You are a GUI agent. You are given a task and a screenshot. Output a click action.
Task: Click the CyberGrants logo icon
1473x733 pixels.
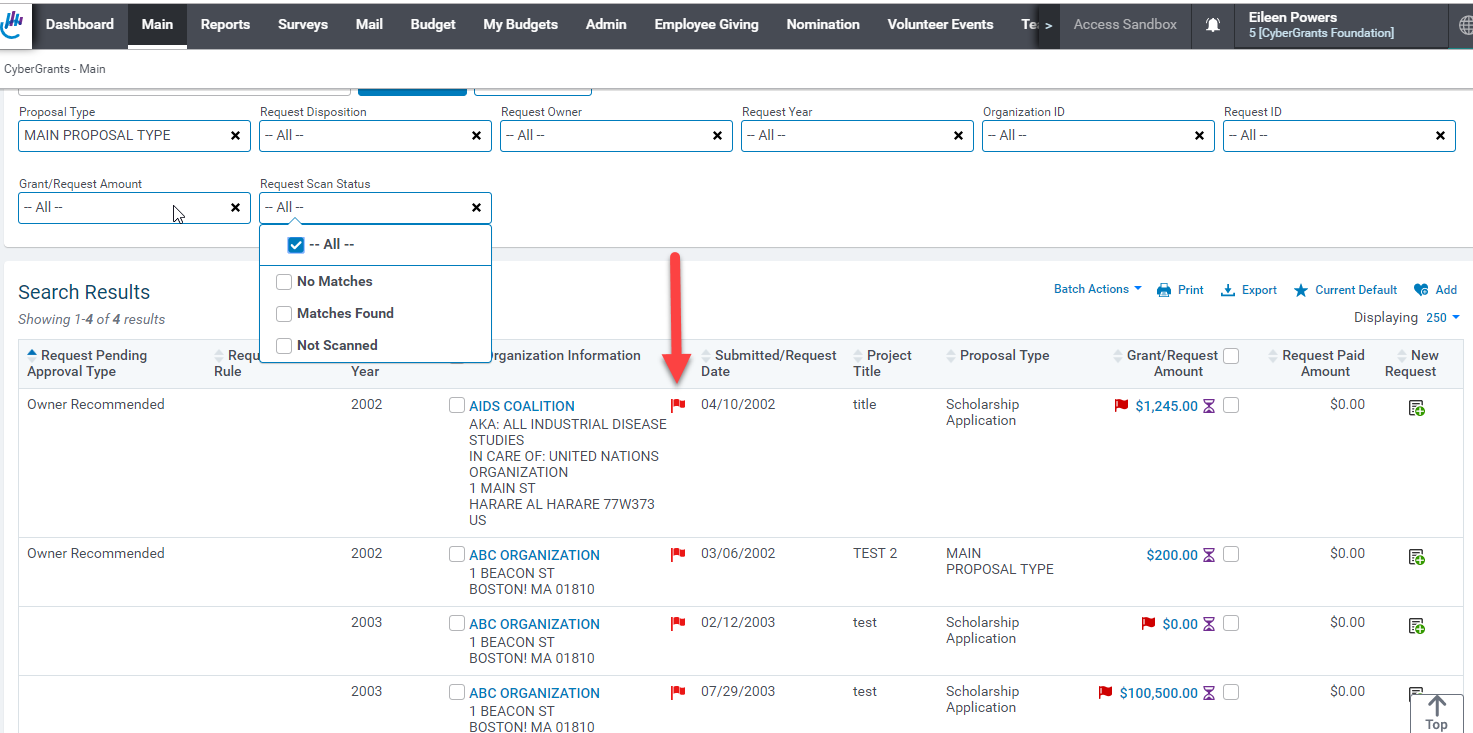pyautogui.click(x=13, y=25)
